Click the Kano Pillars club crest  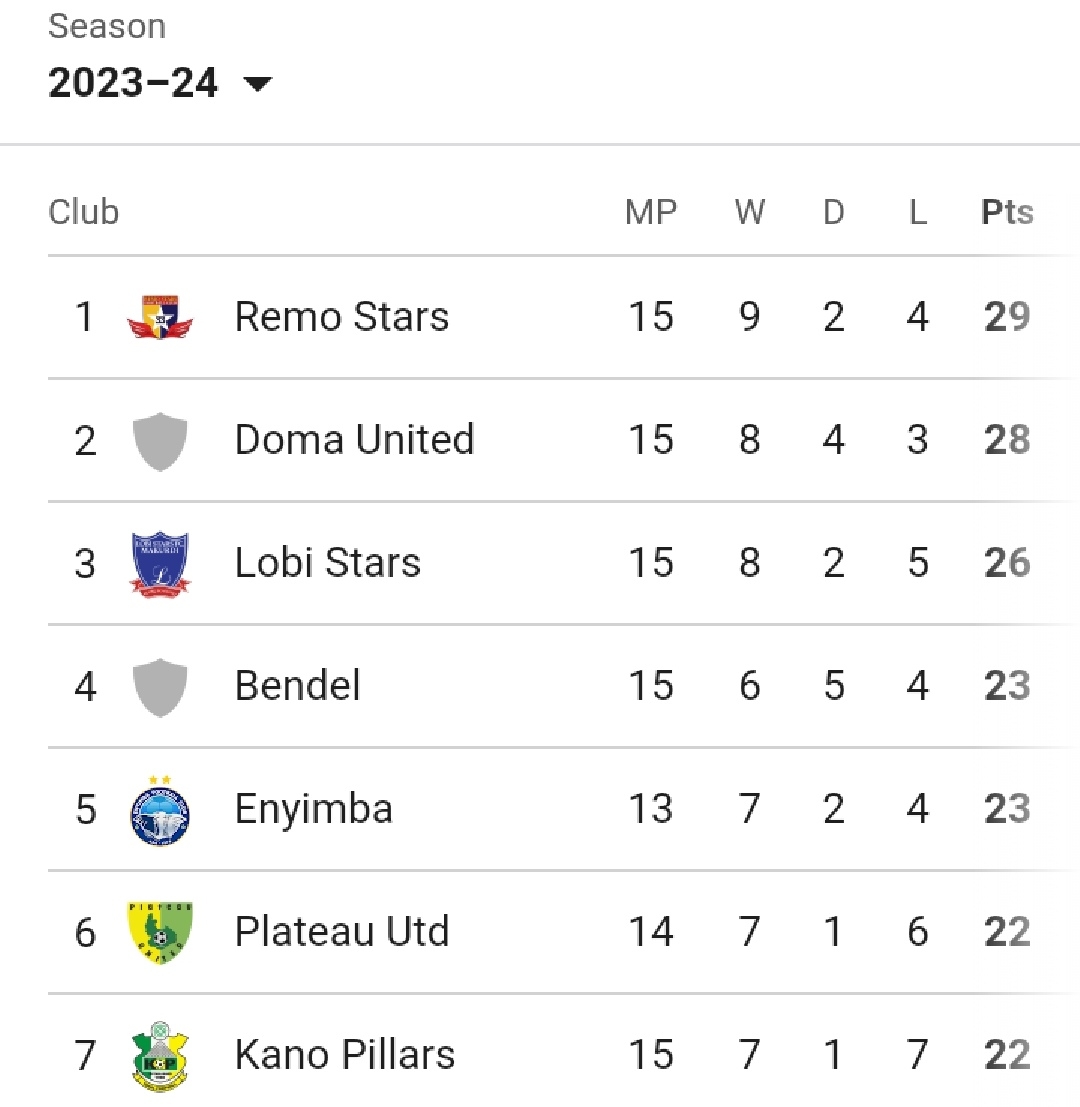click(x=160, y=1055)
